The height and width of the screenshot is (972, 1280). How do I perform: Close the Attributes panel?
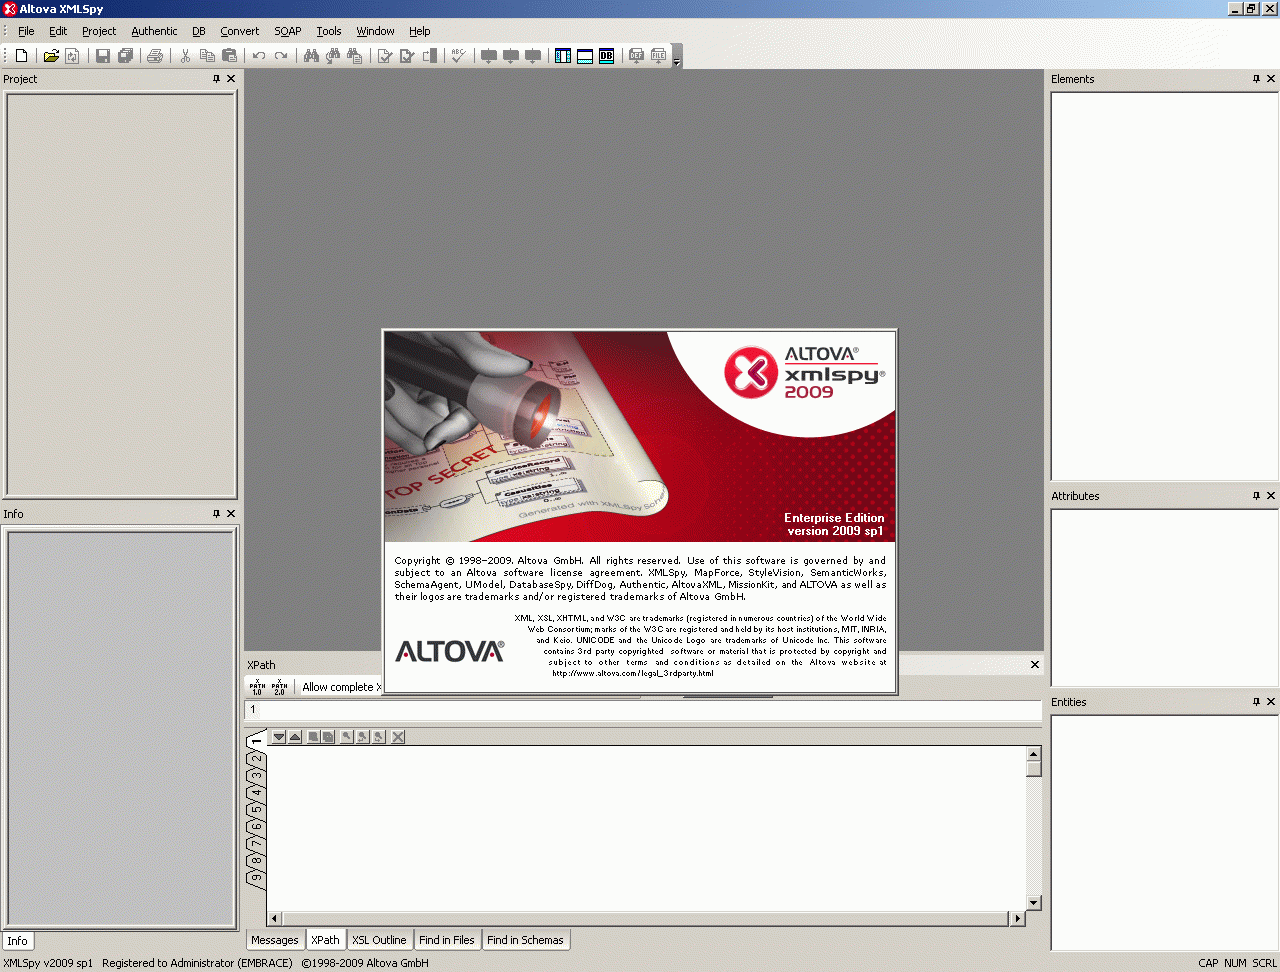tap(1271, 496)
